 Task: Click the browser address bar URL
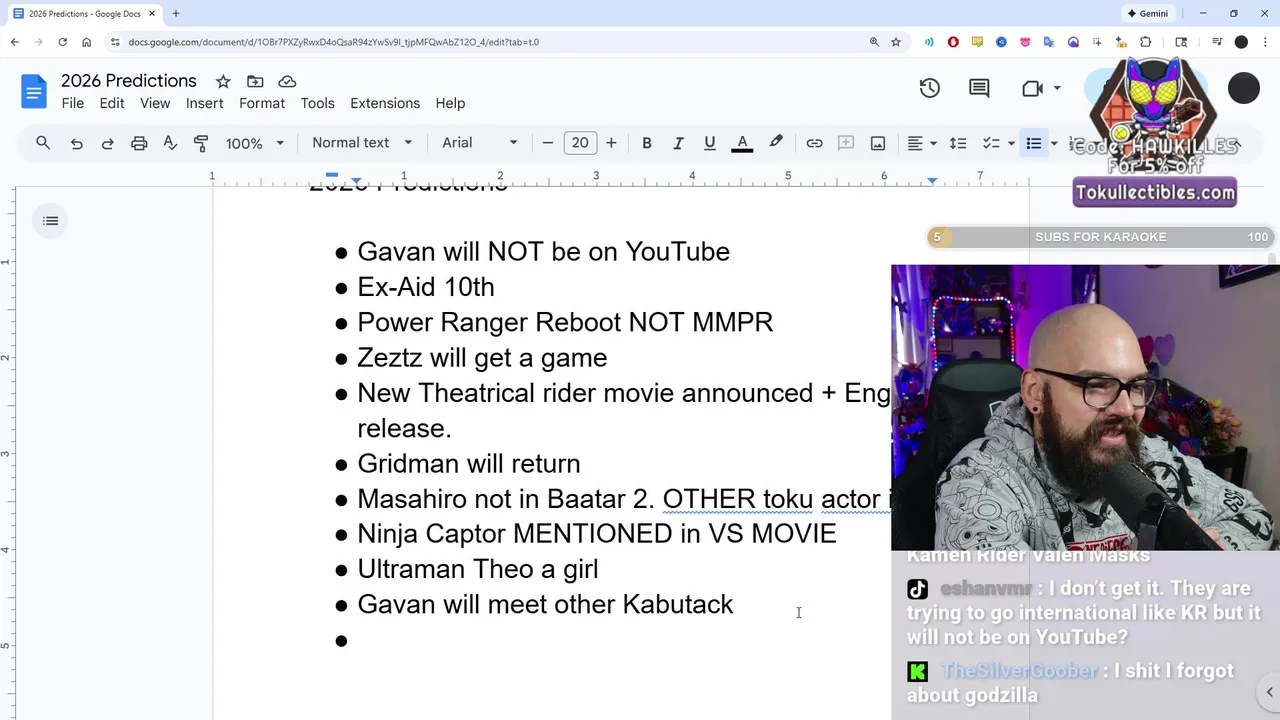pos(334,42)
